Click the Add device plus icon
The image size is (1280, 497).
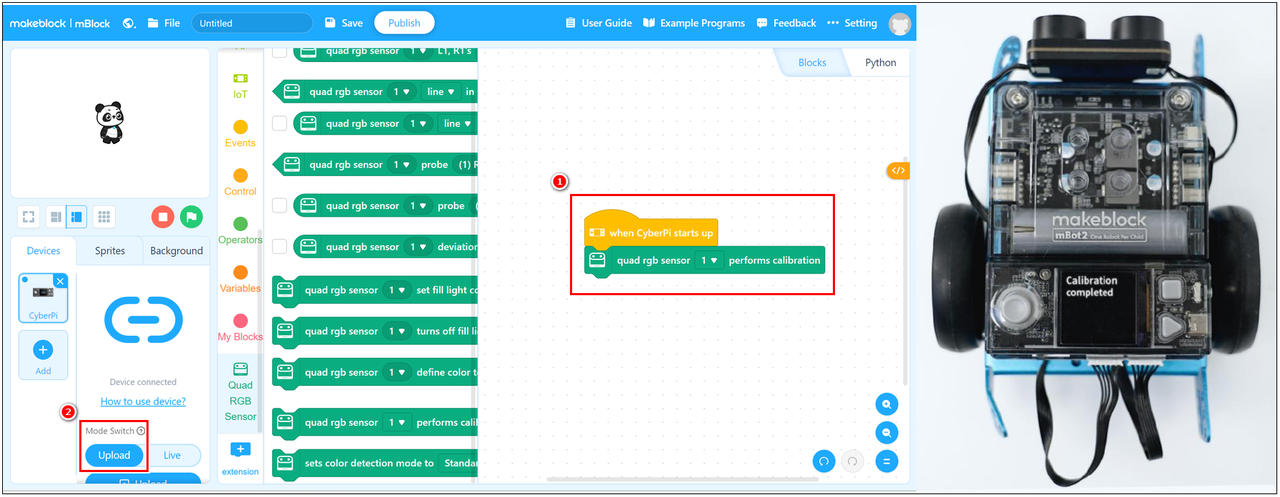point(43,350)
